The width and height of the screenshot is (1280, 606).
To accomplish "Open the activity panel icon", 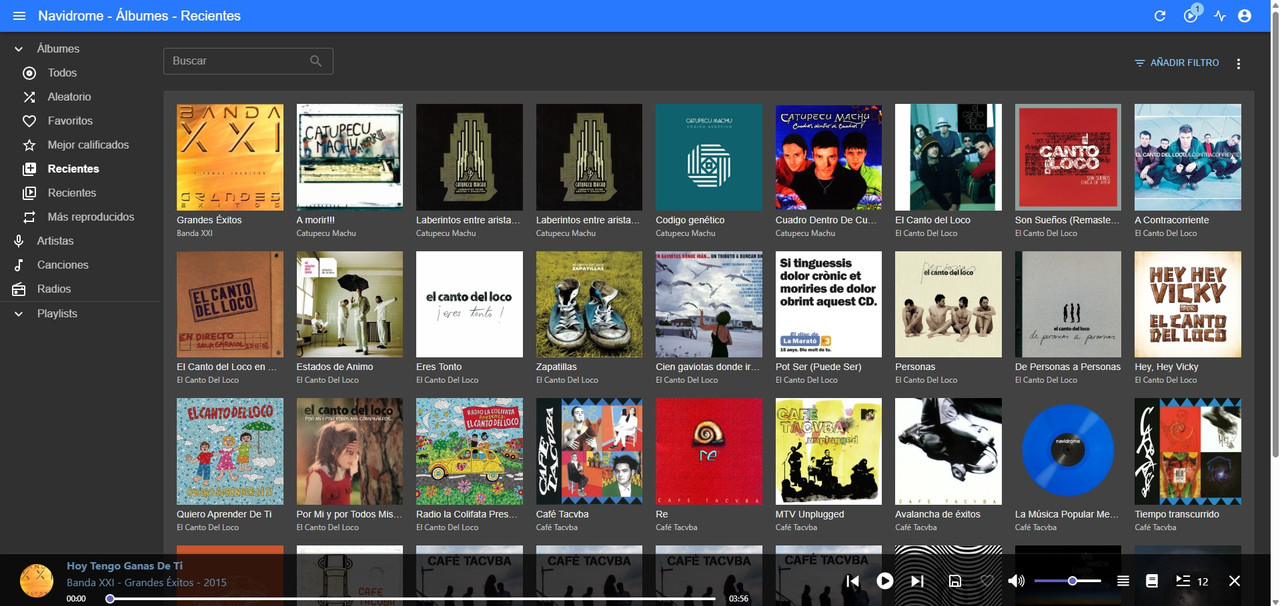I will tap(1219, 16).
